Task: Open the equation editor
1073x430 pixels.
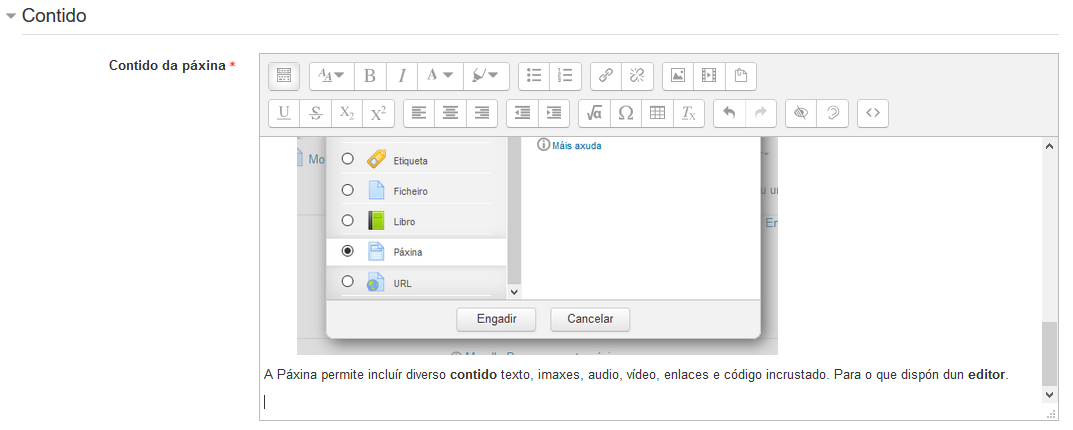Action: (594, 113)
